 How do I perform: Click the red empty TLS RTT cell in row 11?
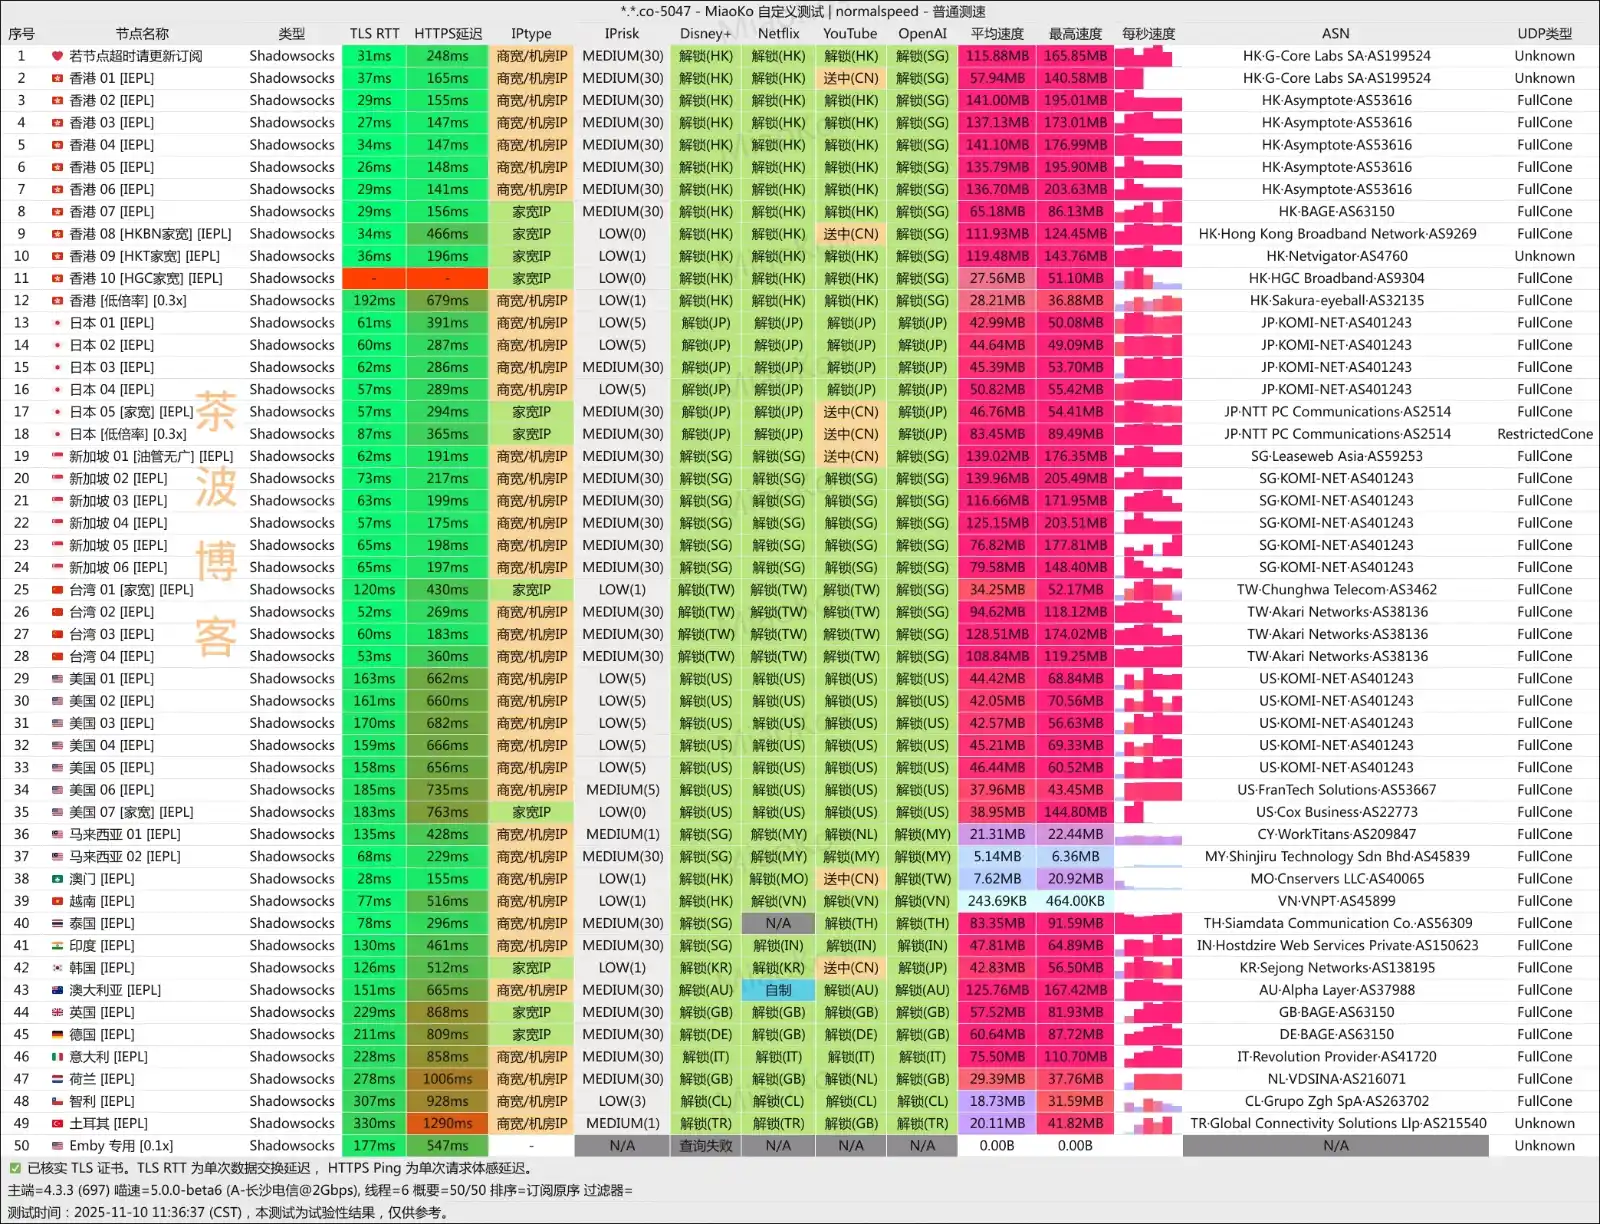(374, 278)
